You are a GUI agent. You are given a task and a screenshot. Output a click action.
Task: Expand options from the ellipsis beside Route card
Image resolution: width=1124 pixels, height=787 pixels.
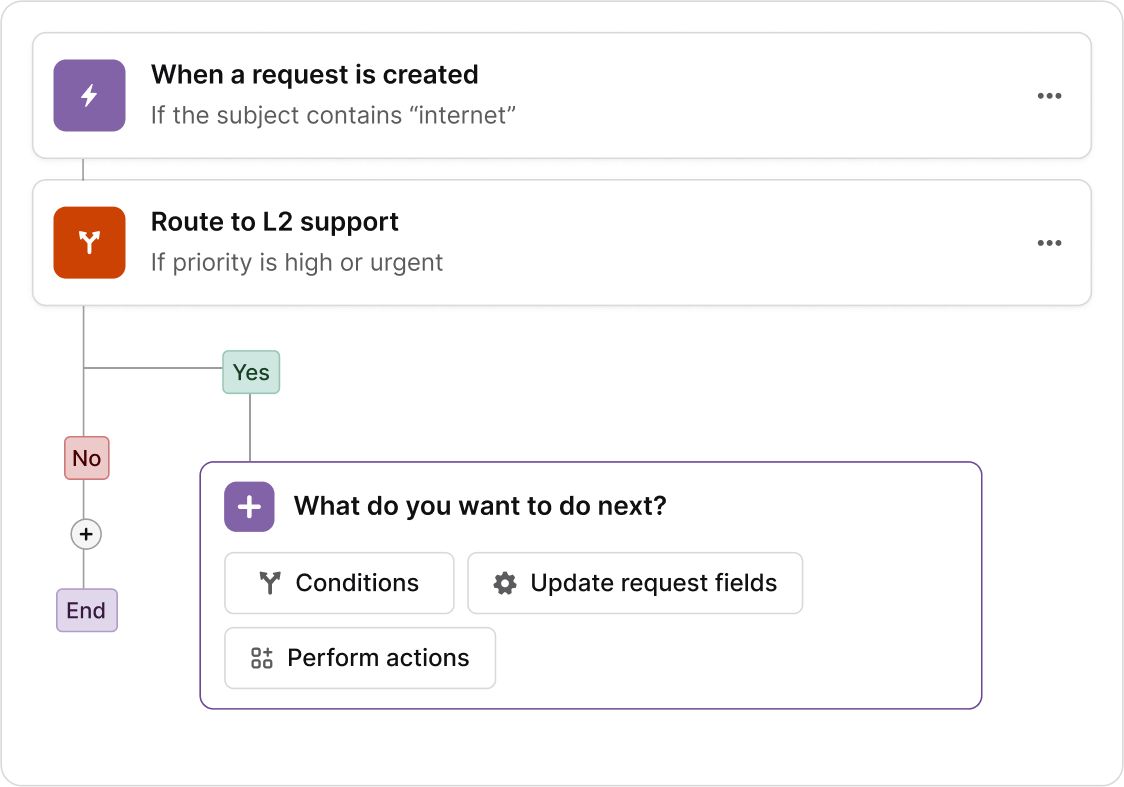(1049, 242)
